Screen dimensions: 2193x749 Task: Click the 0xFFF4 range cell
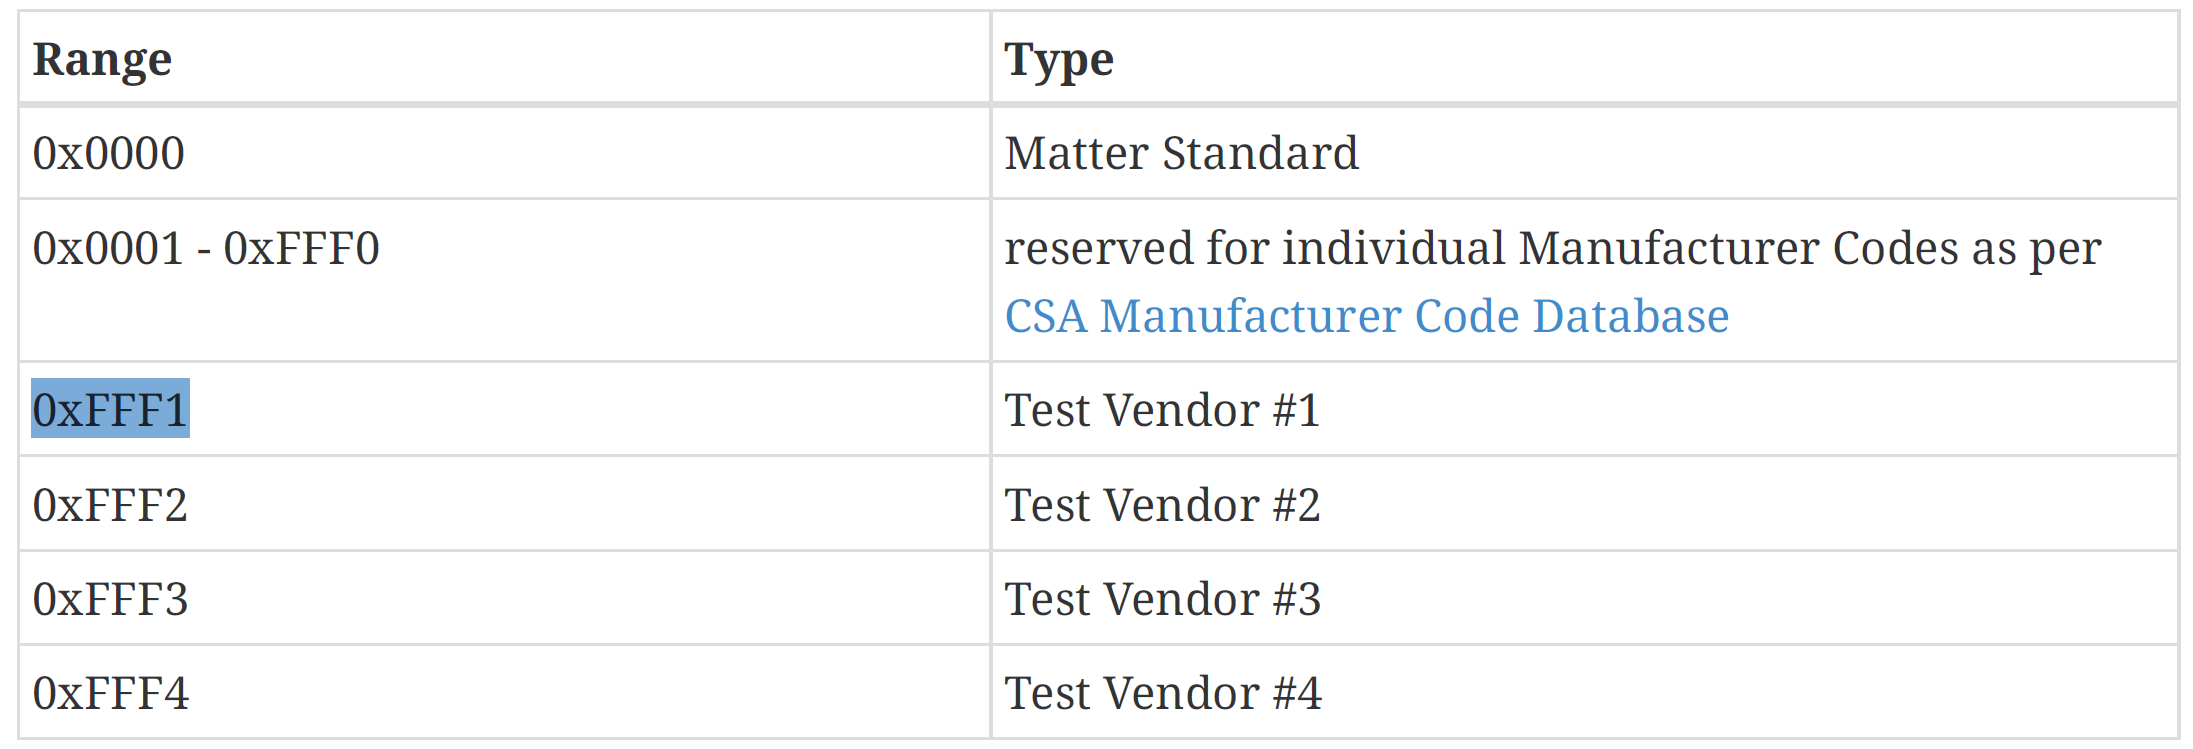click(110, 693)
